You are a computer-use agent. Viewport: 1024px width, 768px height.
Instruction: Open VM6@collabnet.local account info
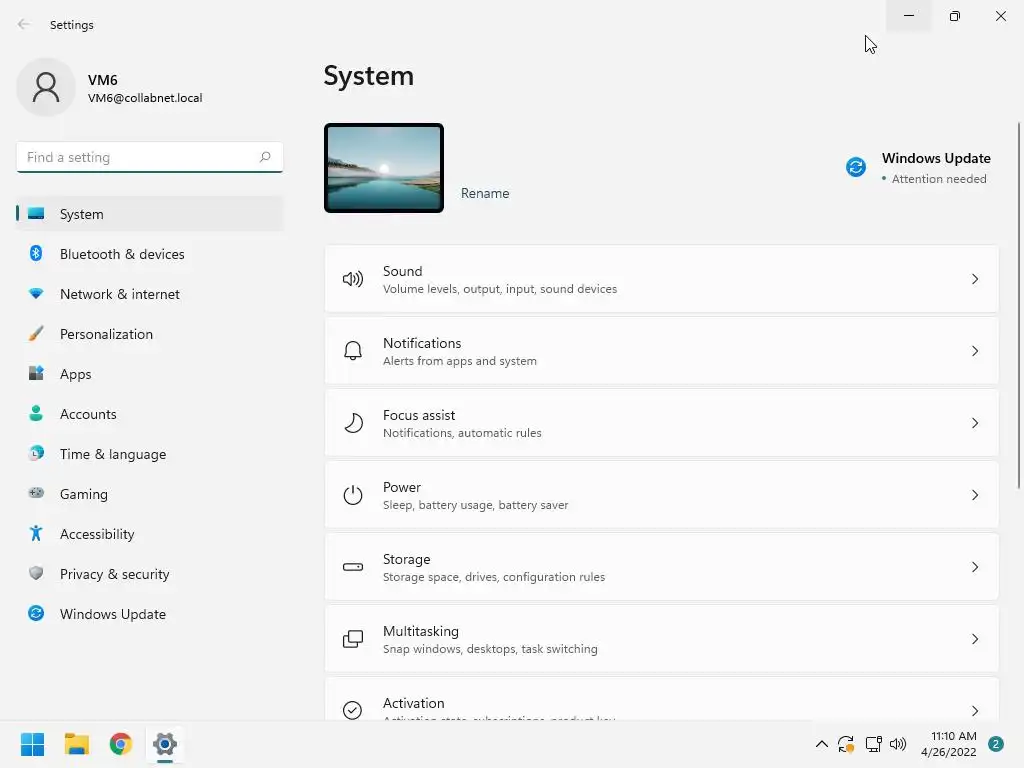tap(145, 98)
